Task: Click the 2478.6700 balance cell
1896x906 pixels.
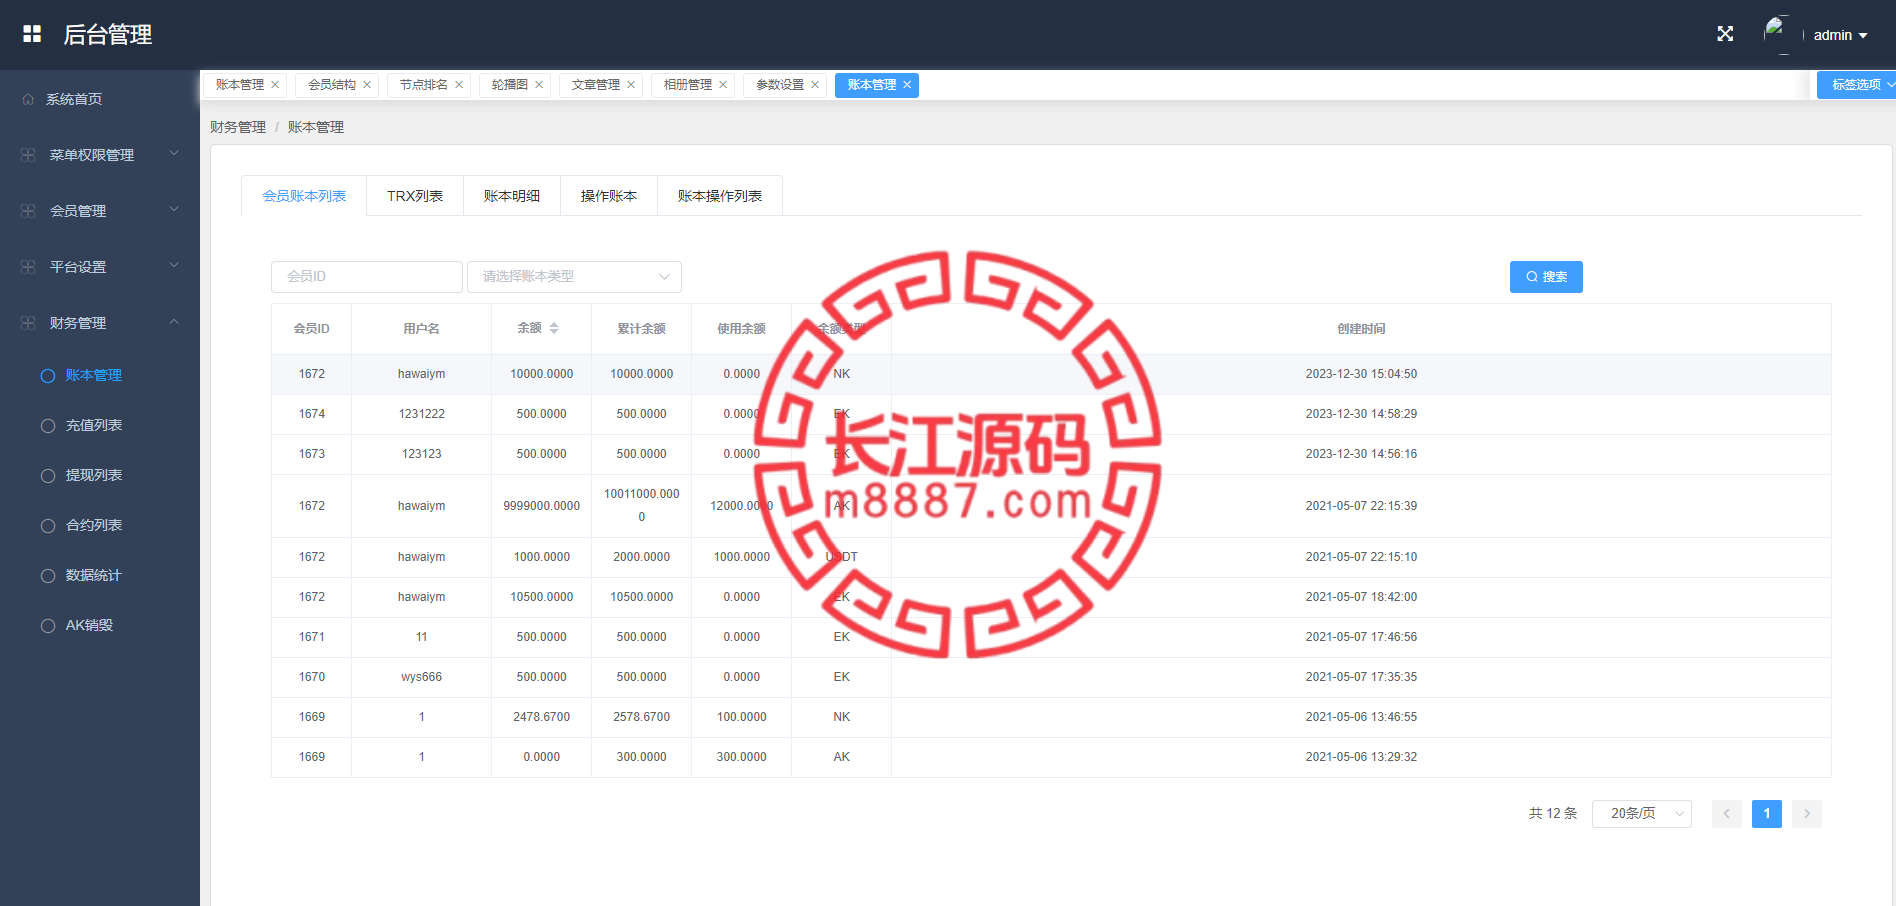Action: coord(541,717)
